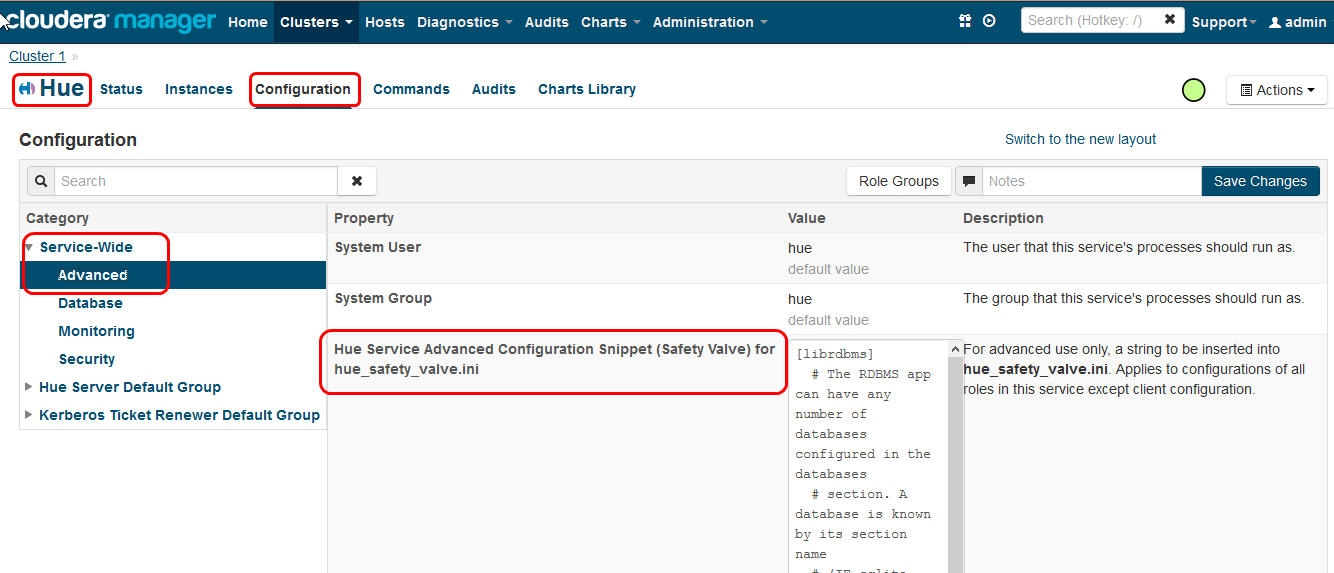Open the Diagnostics dropdown menu
1334x573 pixels.
[465, 22]
